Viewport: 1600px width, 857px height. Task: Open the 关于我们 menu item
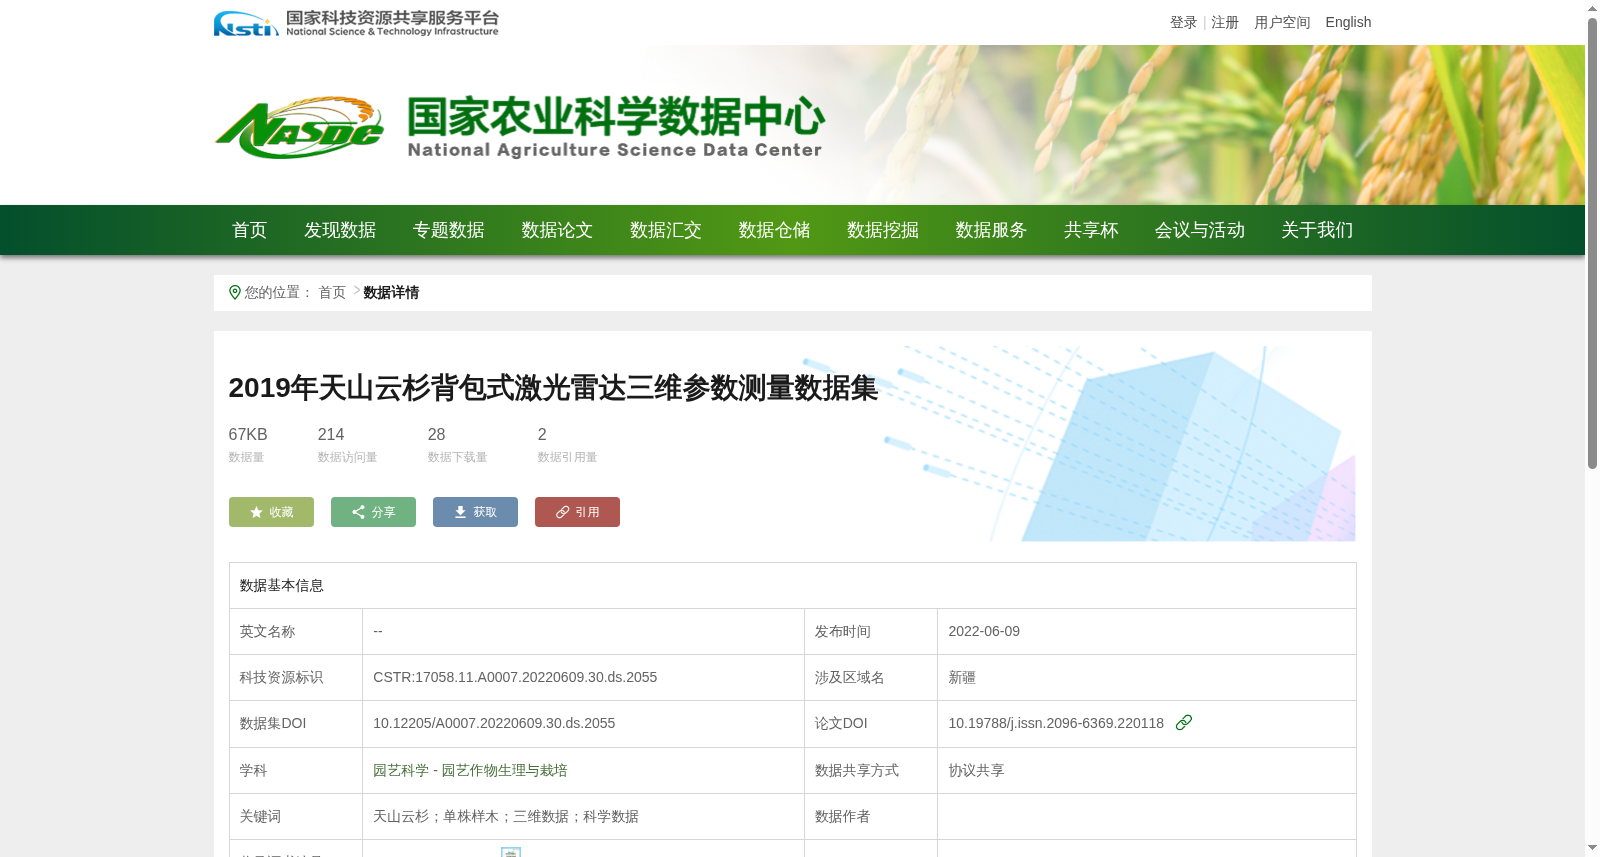1317,230
